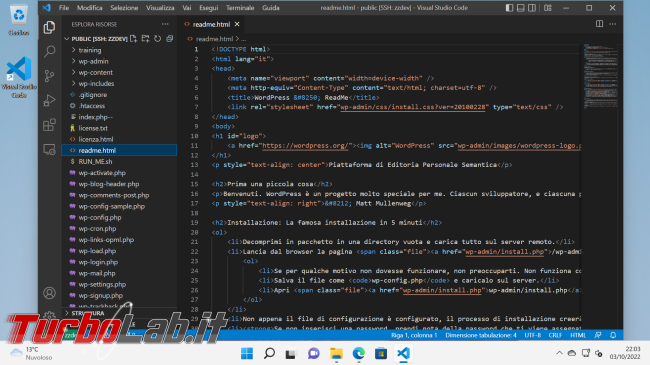Open notifications bell in status bar

(613, 335)
